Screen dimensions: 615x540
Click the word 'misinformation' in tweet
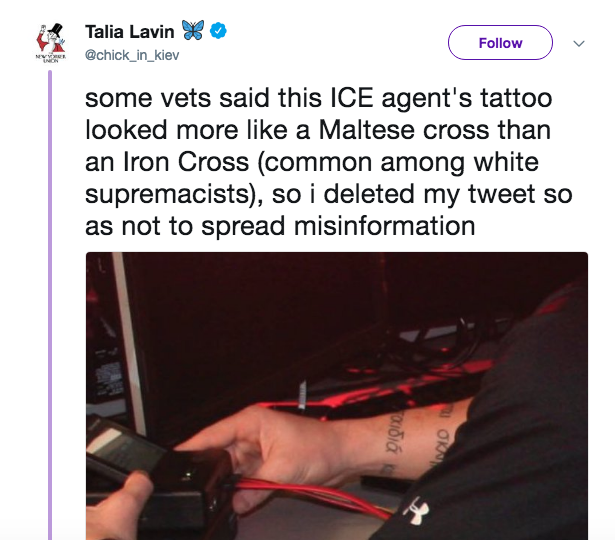384,226
